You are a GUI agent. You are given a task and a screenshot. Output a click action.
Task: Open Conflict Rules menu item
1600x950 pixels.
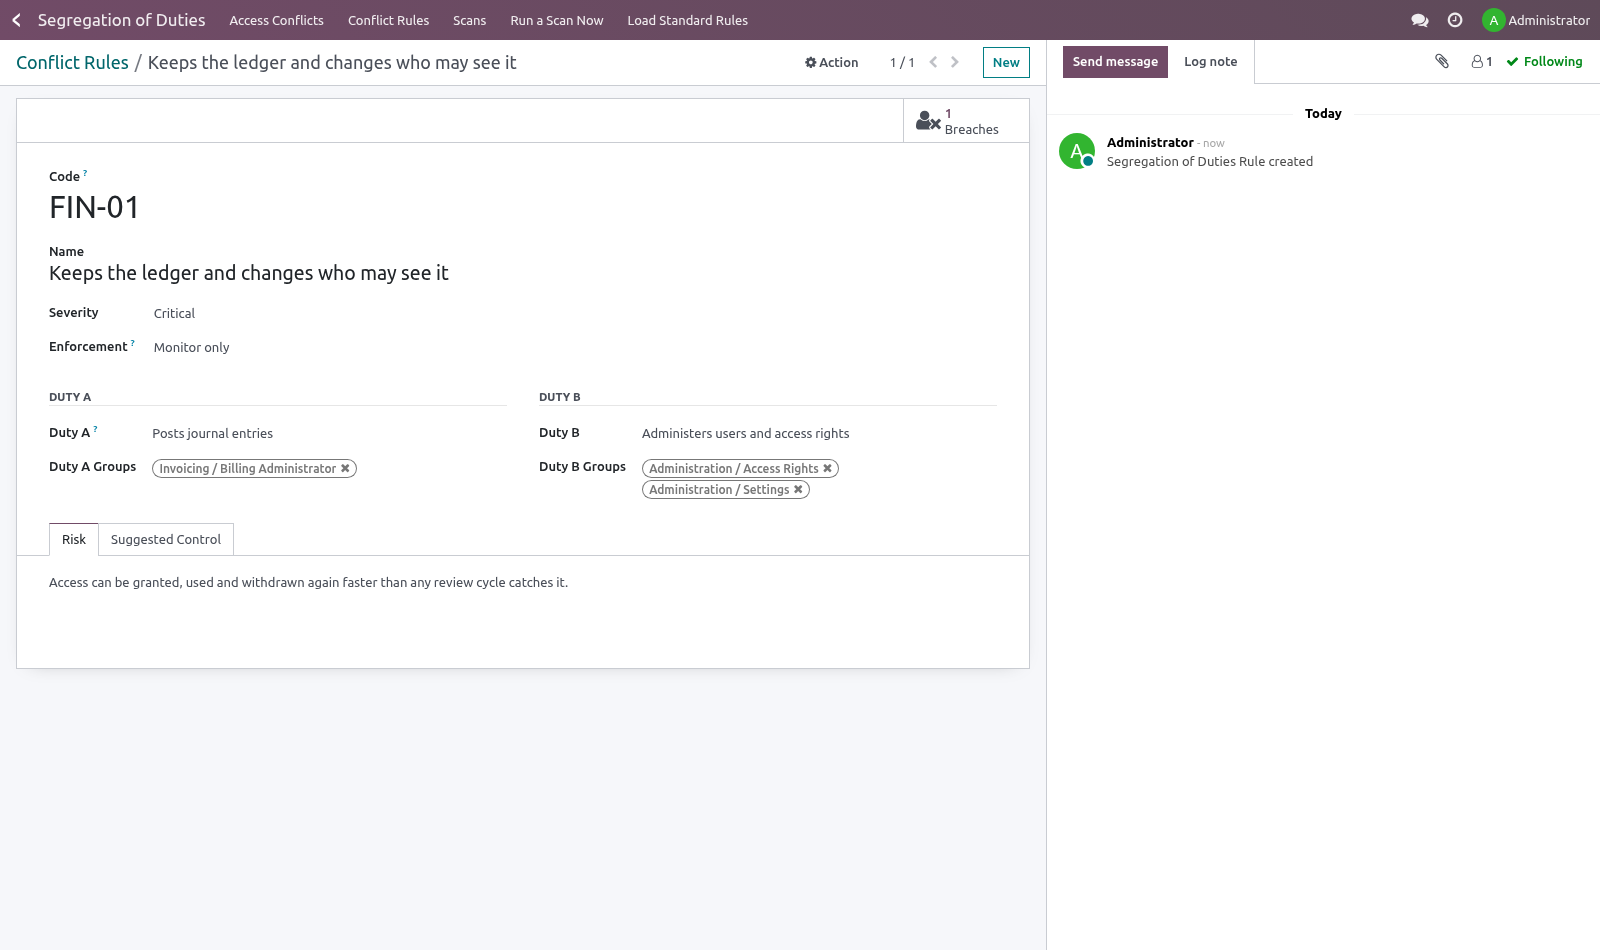[x=388, y=20]
